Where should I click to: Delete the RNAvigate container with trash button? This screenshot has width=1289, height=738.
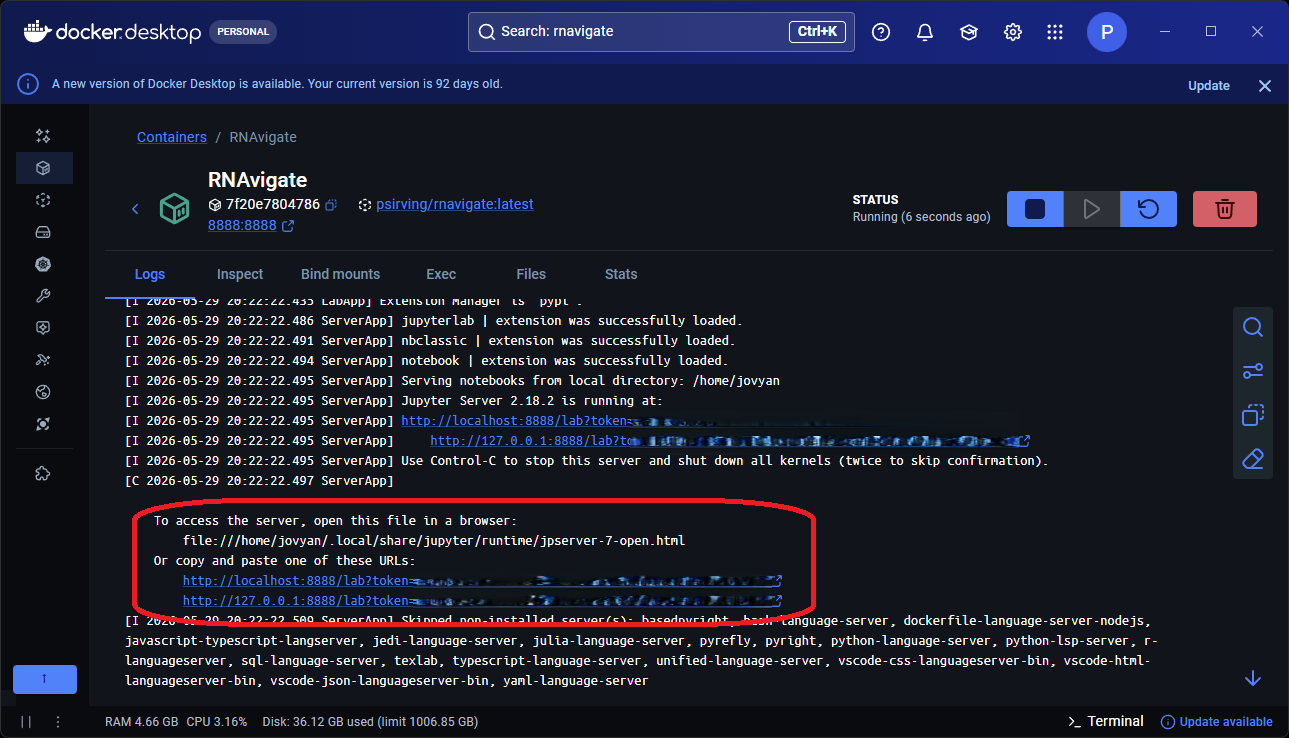[x=1225, y=209]
